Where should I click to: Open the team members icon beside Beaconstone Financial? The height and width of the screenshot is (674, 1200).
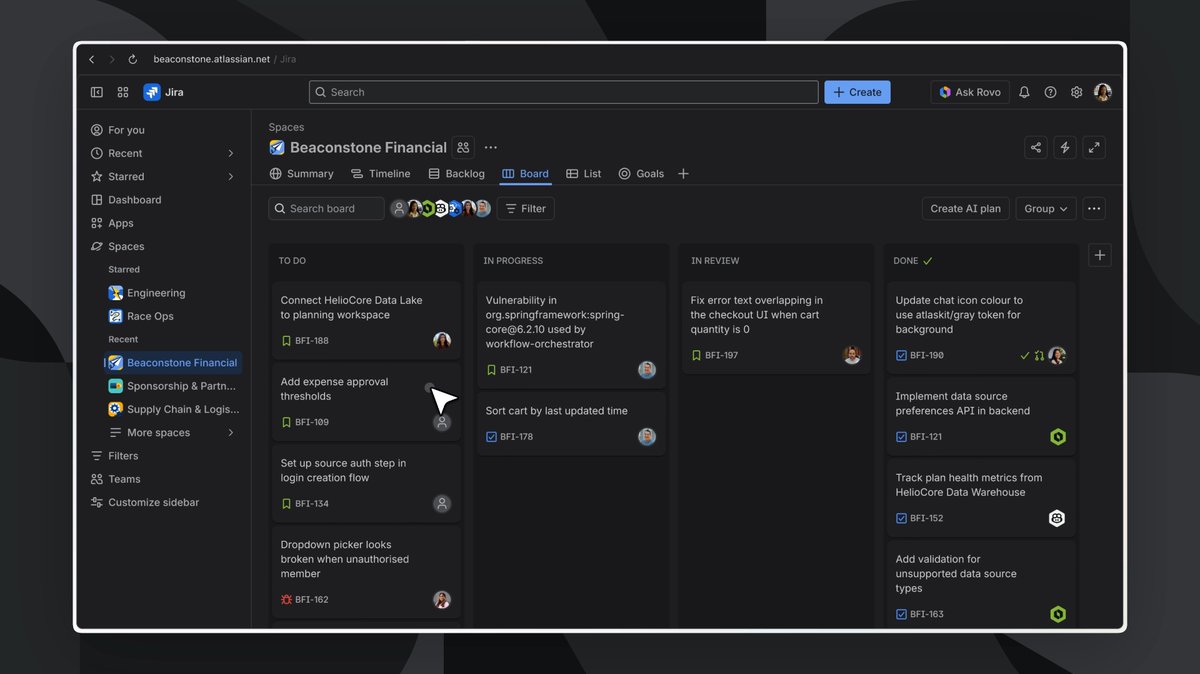(x=463, y=147)
